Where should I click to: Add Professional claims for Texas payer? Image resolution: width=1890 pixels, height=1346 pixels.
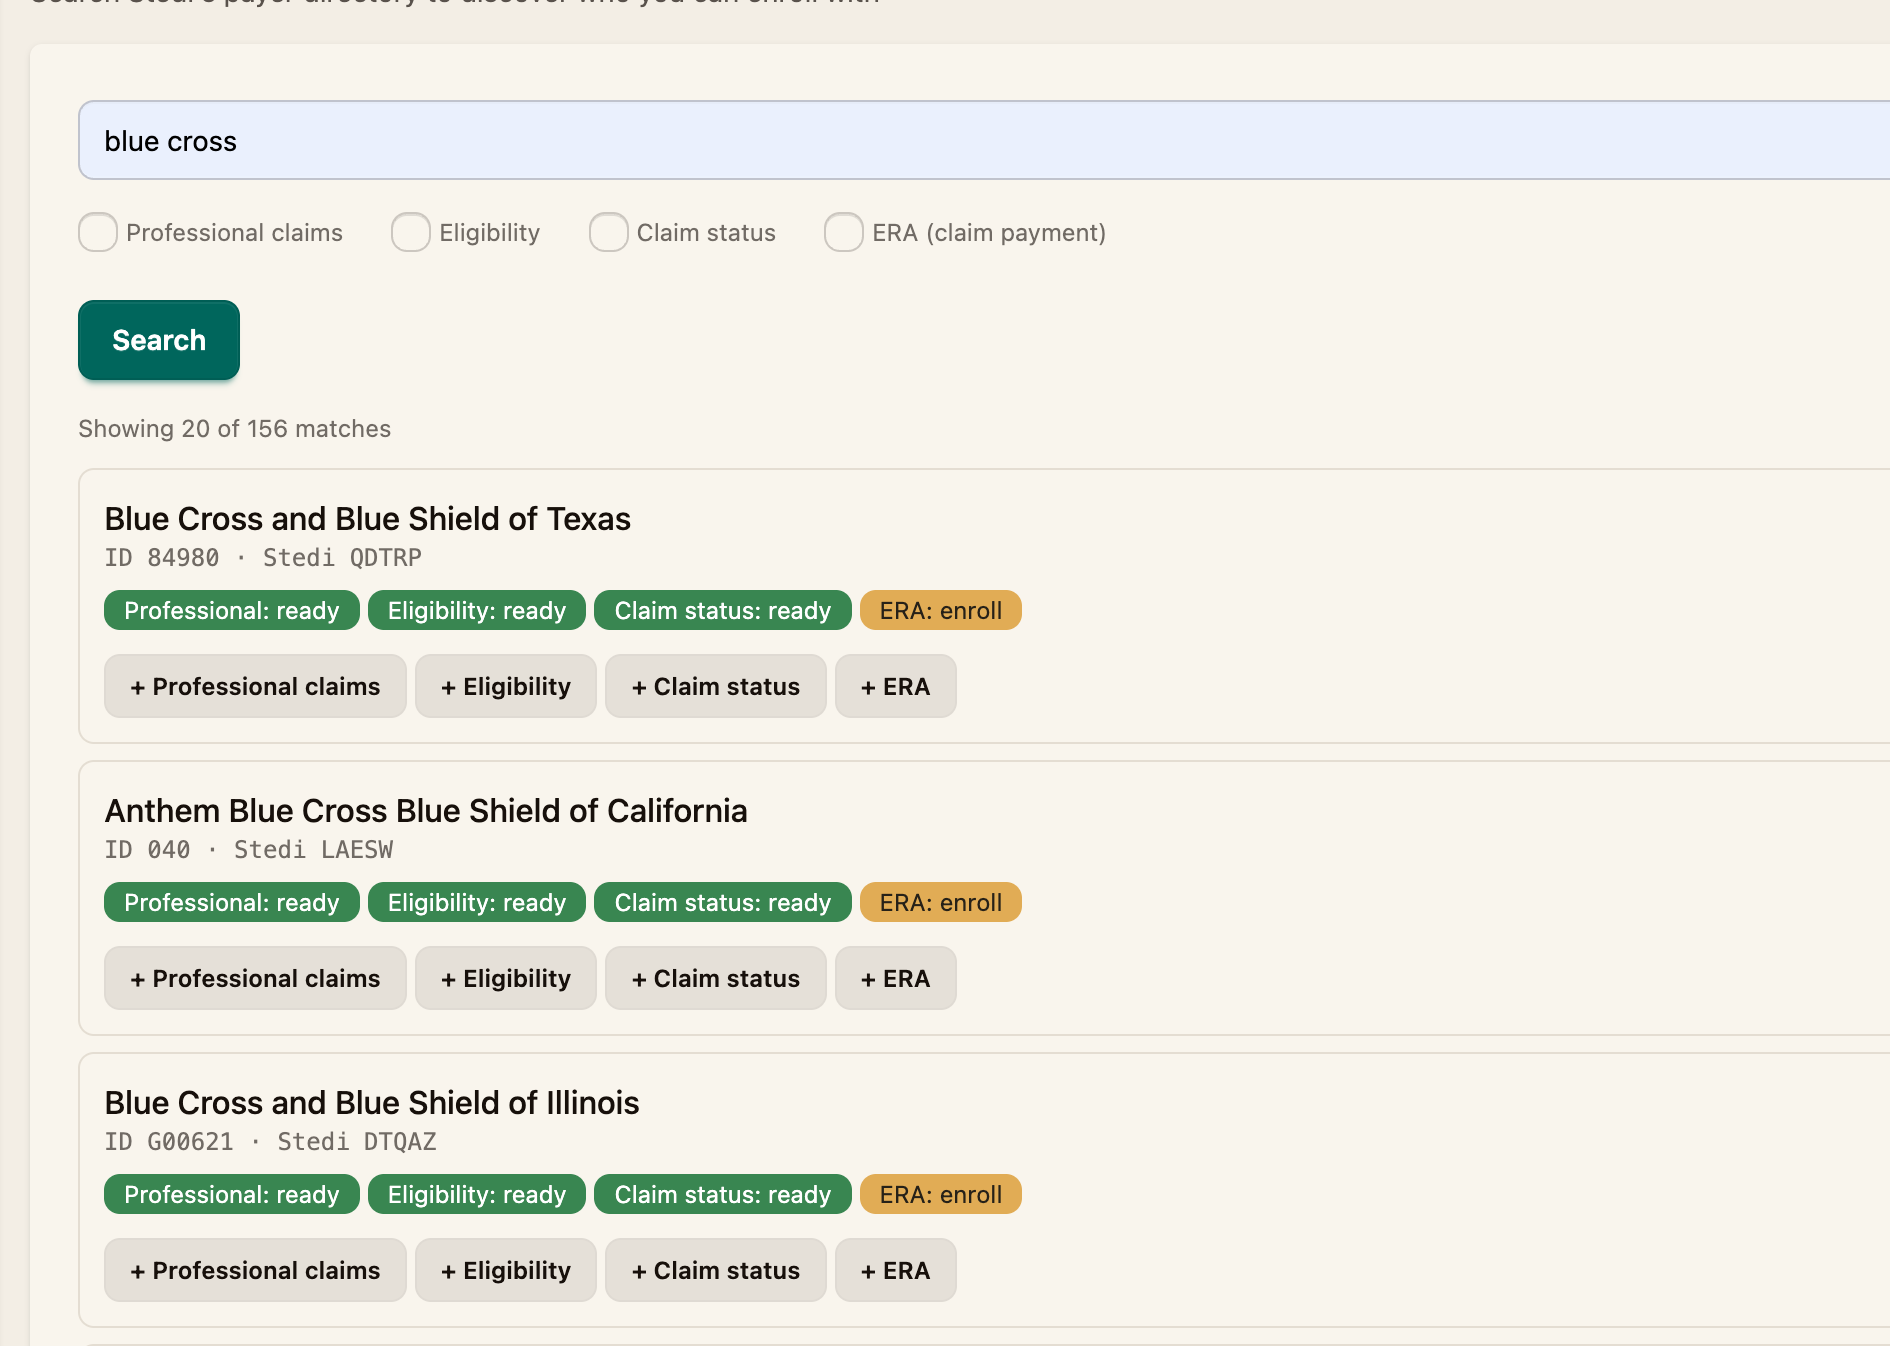tap(256, 686)
